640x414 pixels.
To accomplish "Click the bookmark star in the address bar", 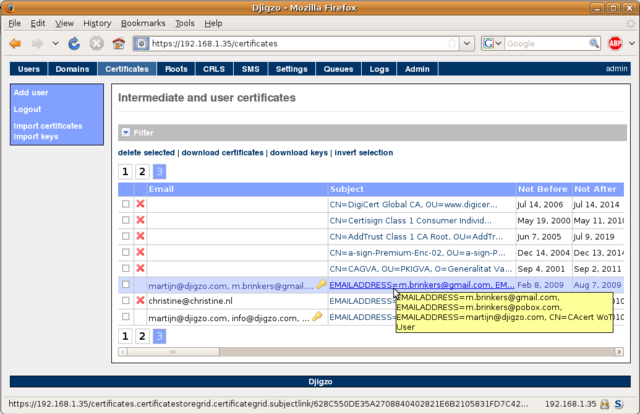I will (x=453, y=44).
